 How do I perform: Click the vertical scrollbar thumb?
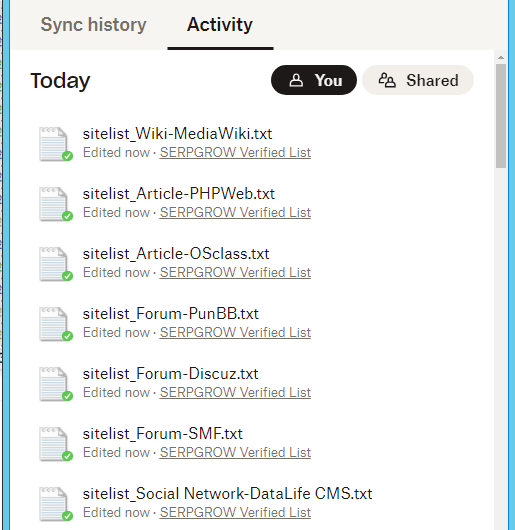[501, 116]
